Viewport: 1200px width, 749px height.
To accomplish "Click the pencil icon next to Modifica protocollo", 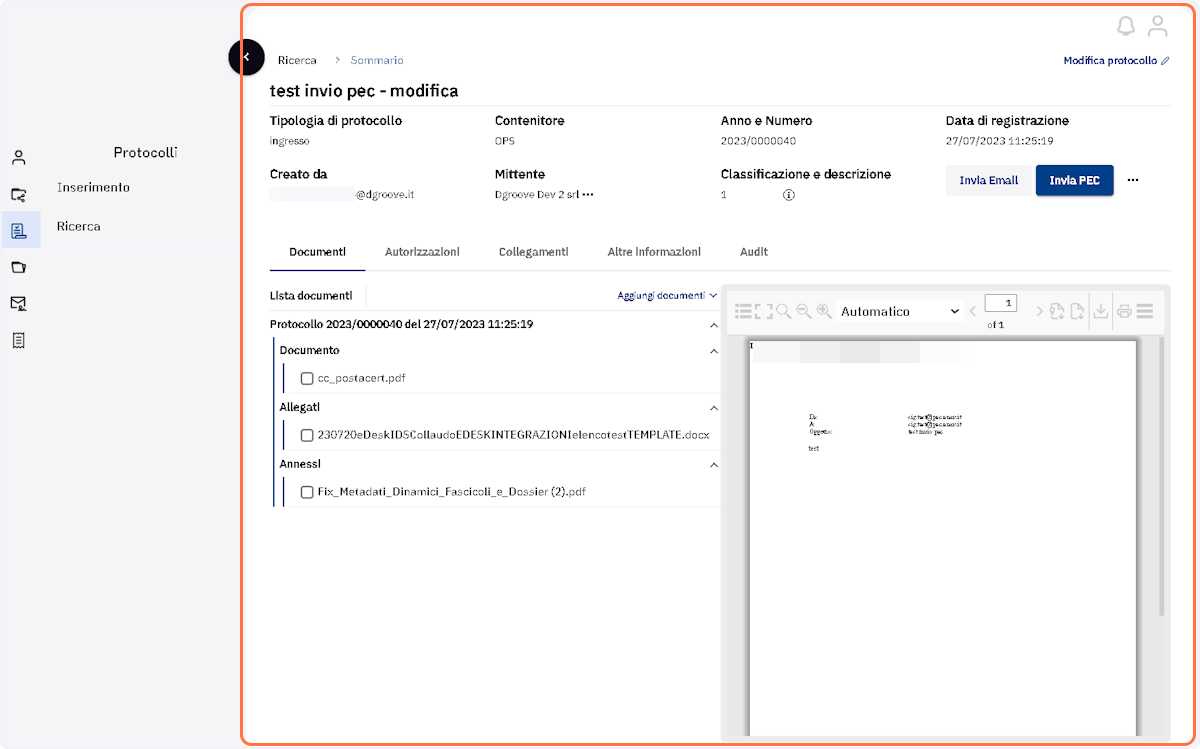I will pyautogui.click(x=1165, y=61).
